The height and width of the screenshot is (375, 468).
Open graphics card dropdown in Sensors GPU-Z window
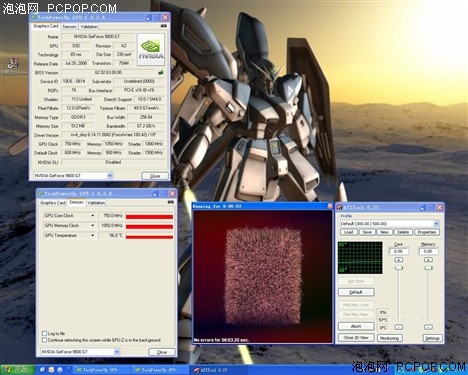pos(117,351)
